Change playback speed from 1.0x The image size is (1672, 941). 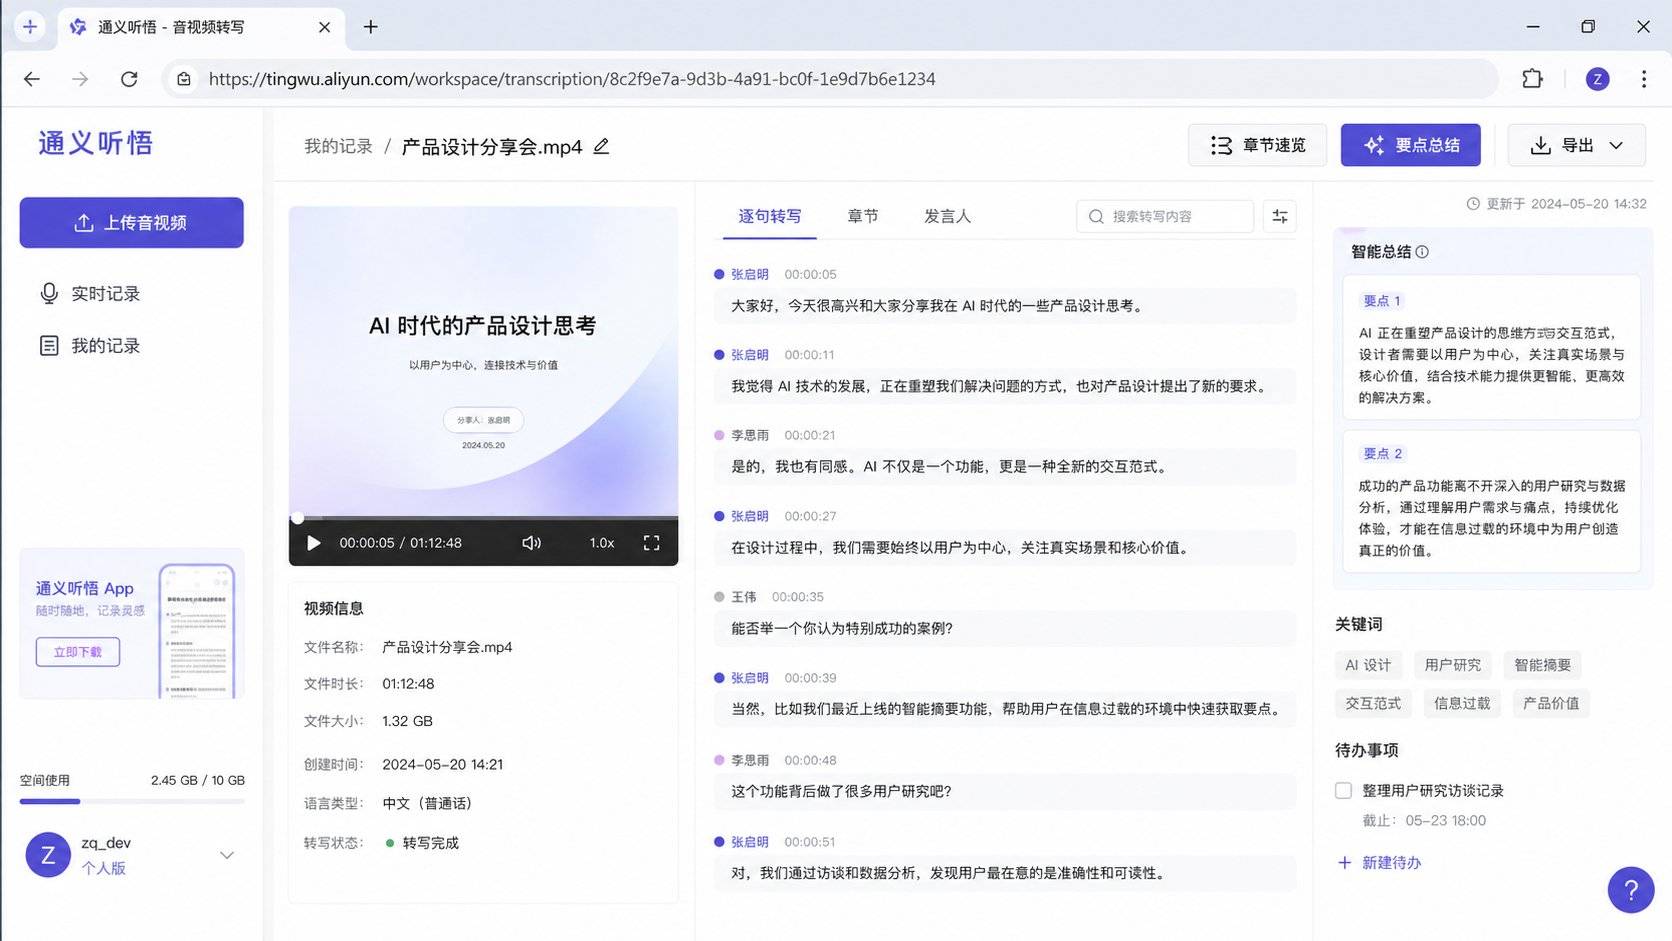[x=602, y=543]
